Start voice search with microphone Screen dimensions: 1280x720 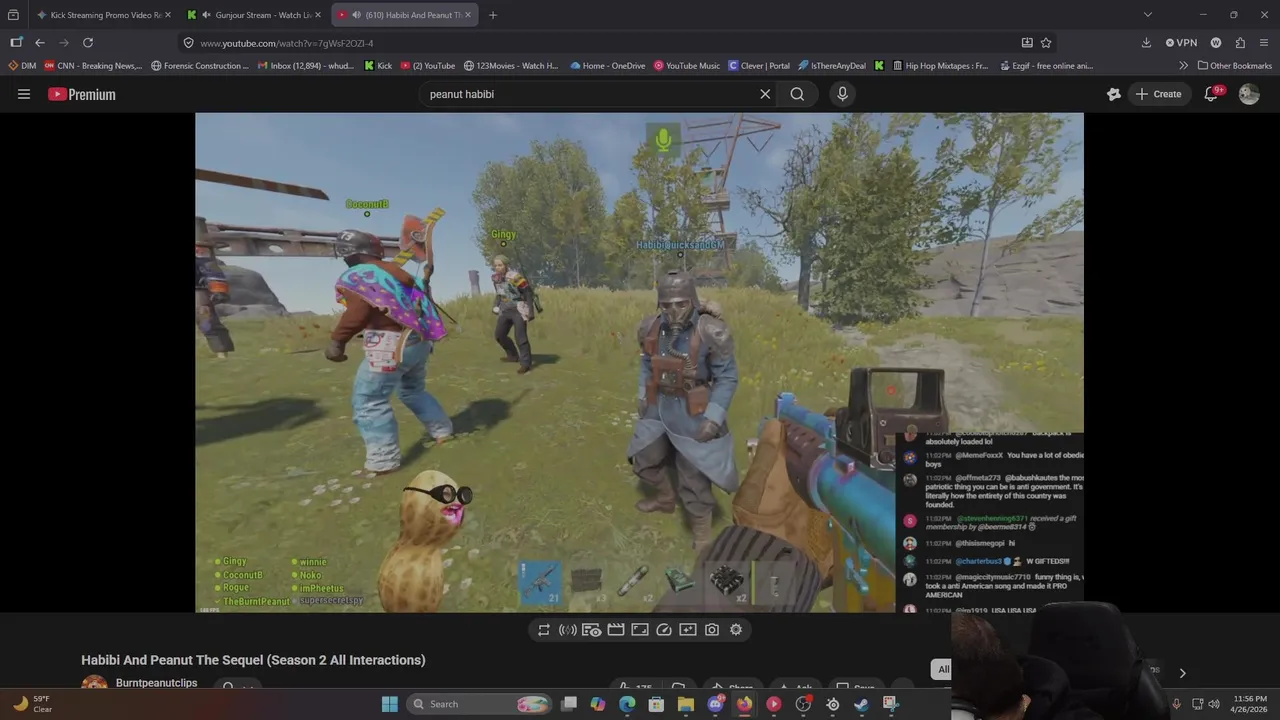point(842,94)
